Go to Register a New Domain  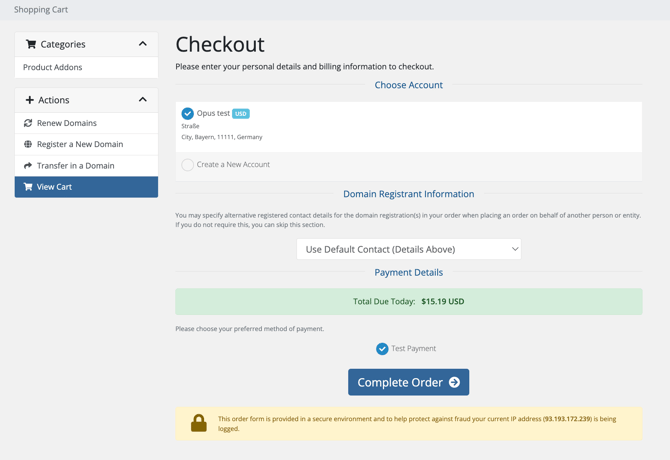[x=86, y=144]
